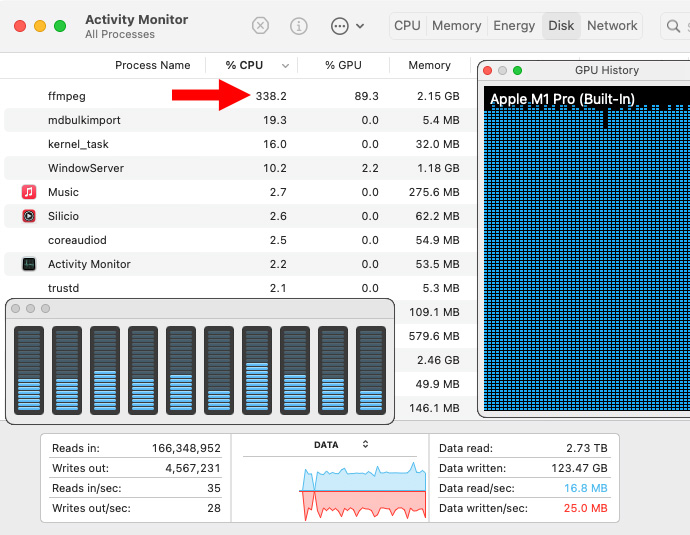Click the Activity Monitor app icon in list

tap(29, 264)
